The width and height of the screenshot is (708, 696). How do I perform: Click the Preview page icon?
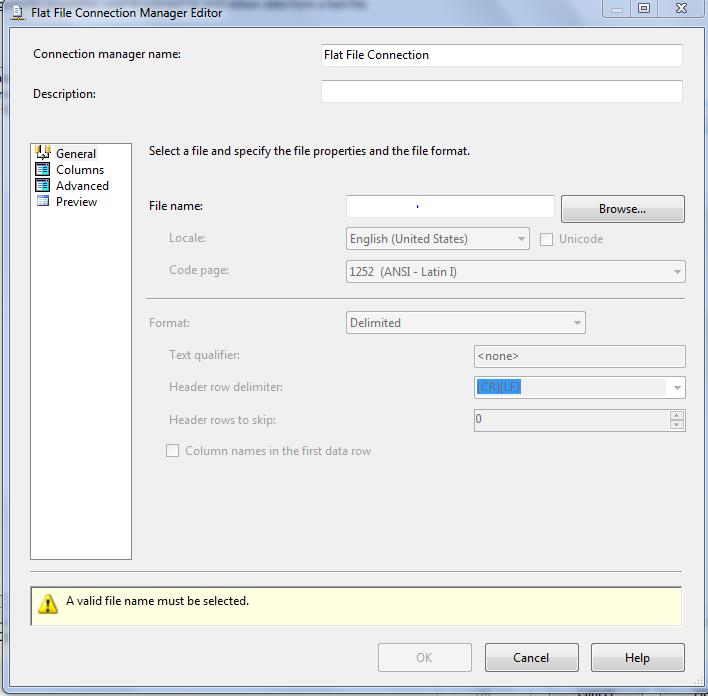[43, 202]
